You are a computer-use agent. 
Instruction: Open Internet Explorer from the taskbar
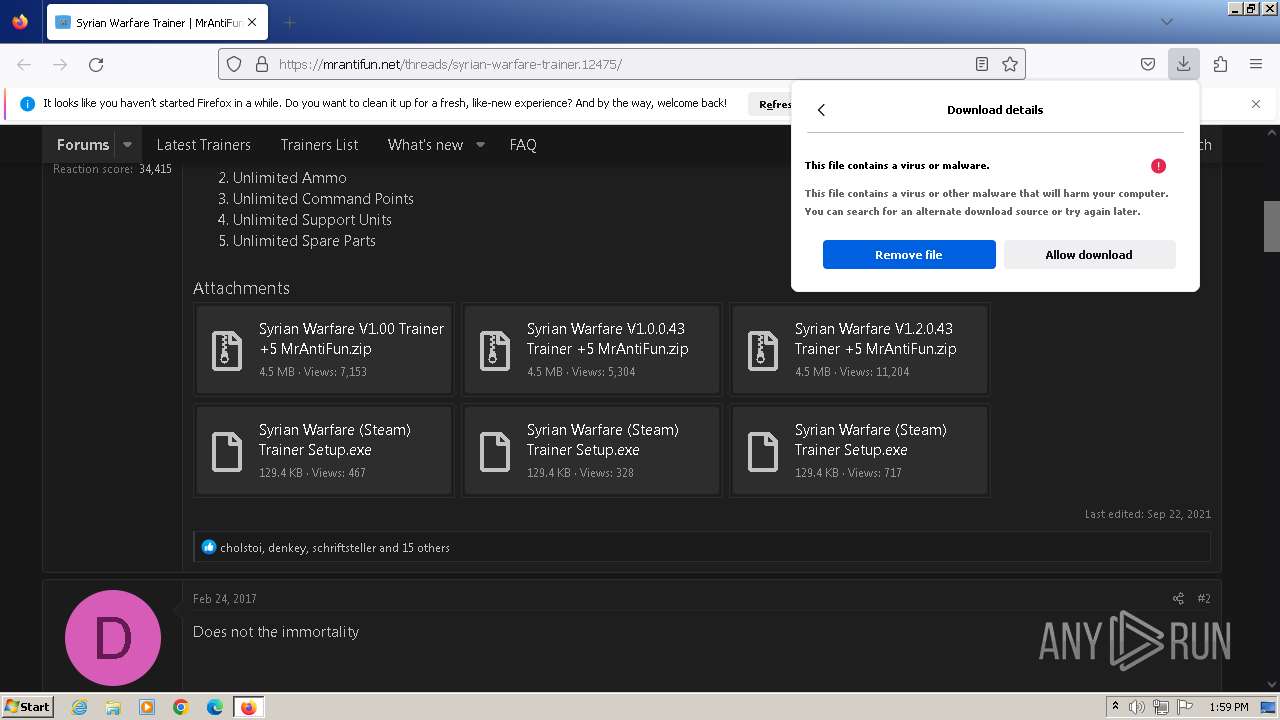point(79,707)
